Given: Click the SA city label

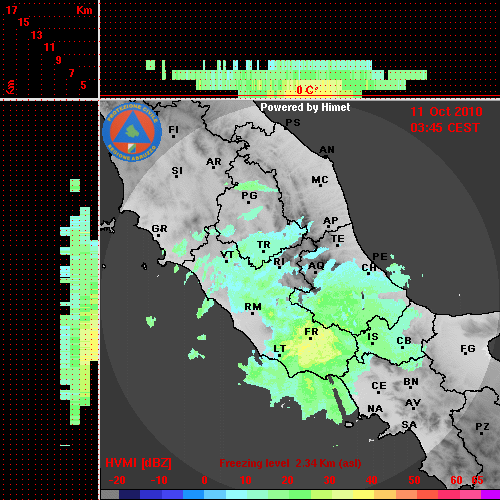Looking at the screenshot, I should [x=409, y=425].
